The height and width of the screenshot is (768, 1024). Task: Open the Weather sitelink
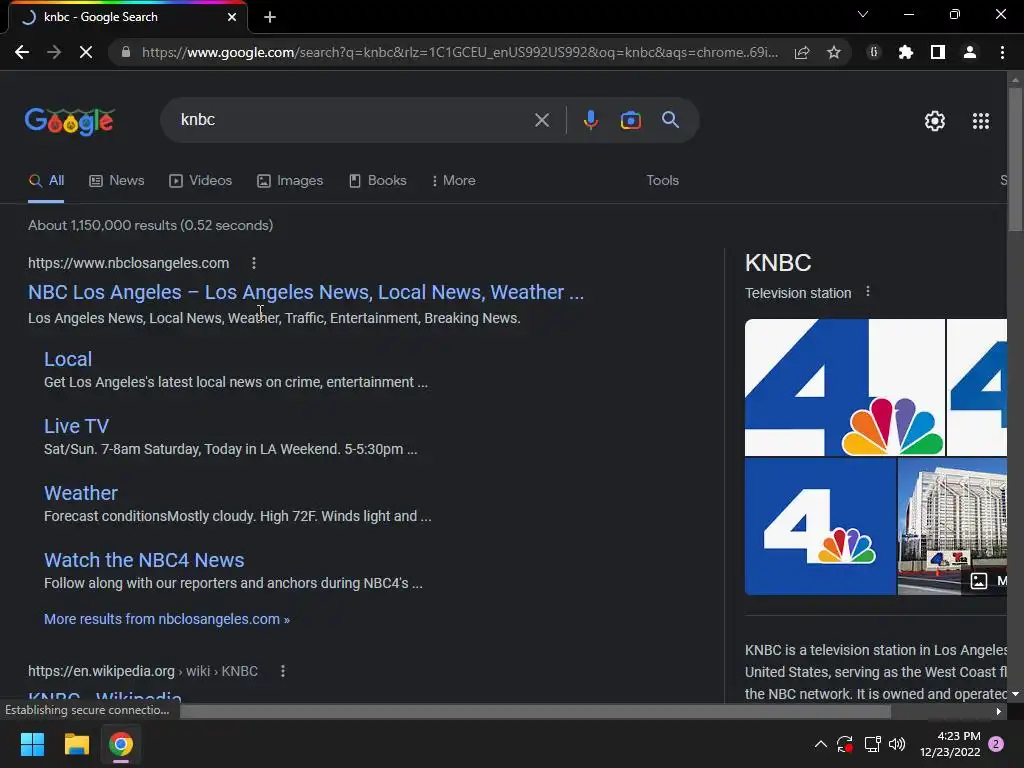[x=81, y=493]
